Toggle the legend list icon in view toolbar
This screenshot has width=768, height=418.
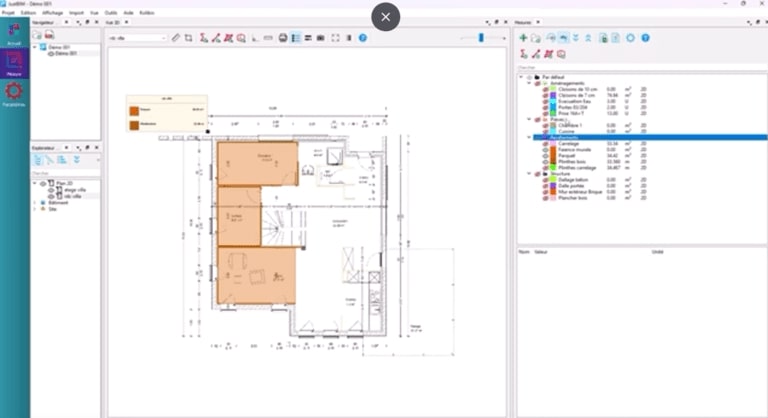(x=296, y=38)
